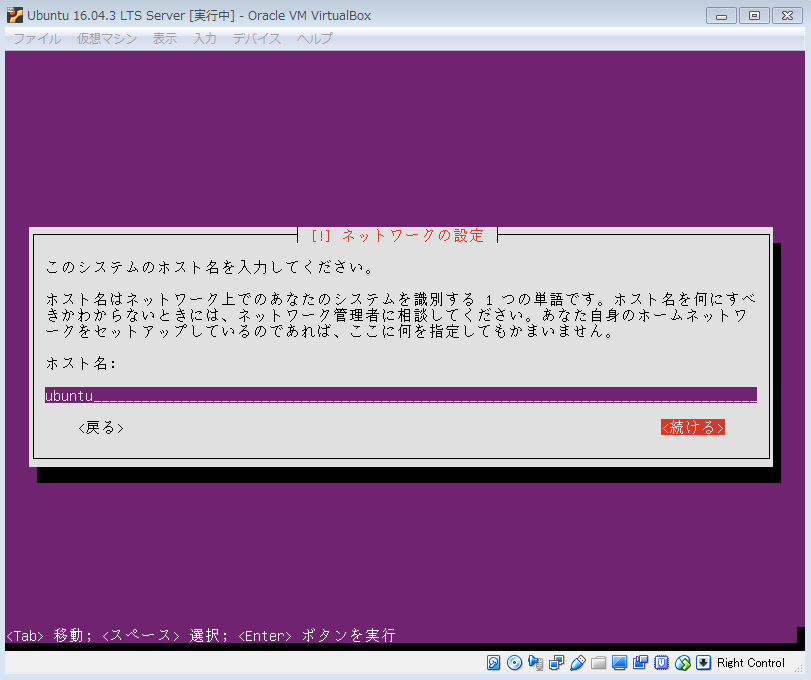Image resolution: width=811 pixels, height=680 pixels.
Task: Click the audio status icon
Action: 536,663
